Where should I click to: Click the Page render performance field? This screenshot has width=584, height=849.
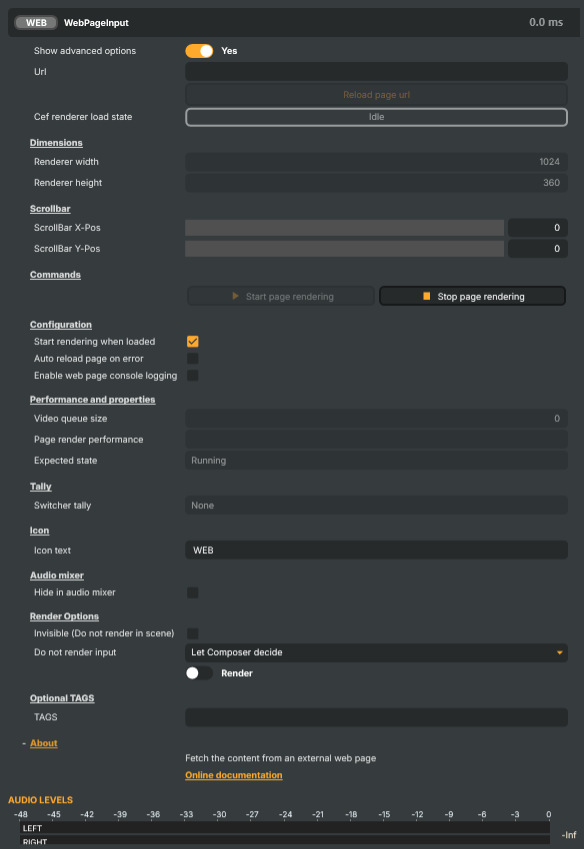(x=376, y=440)
